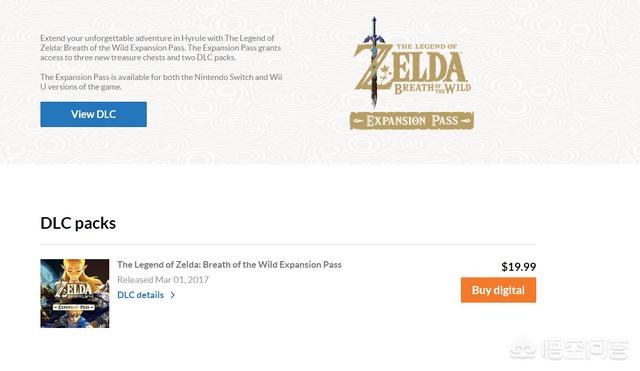The width and height of the screenshot is (640, 371).
Task: Click the Released Mar 01, 2017 date
Action: pyautogui.click(x=163, y=280)
